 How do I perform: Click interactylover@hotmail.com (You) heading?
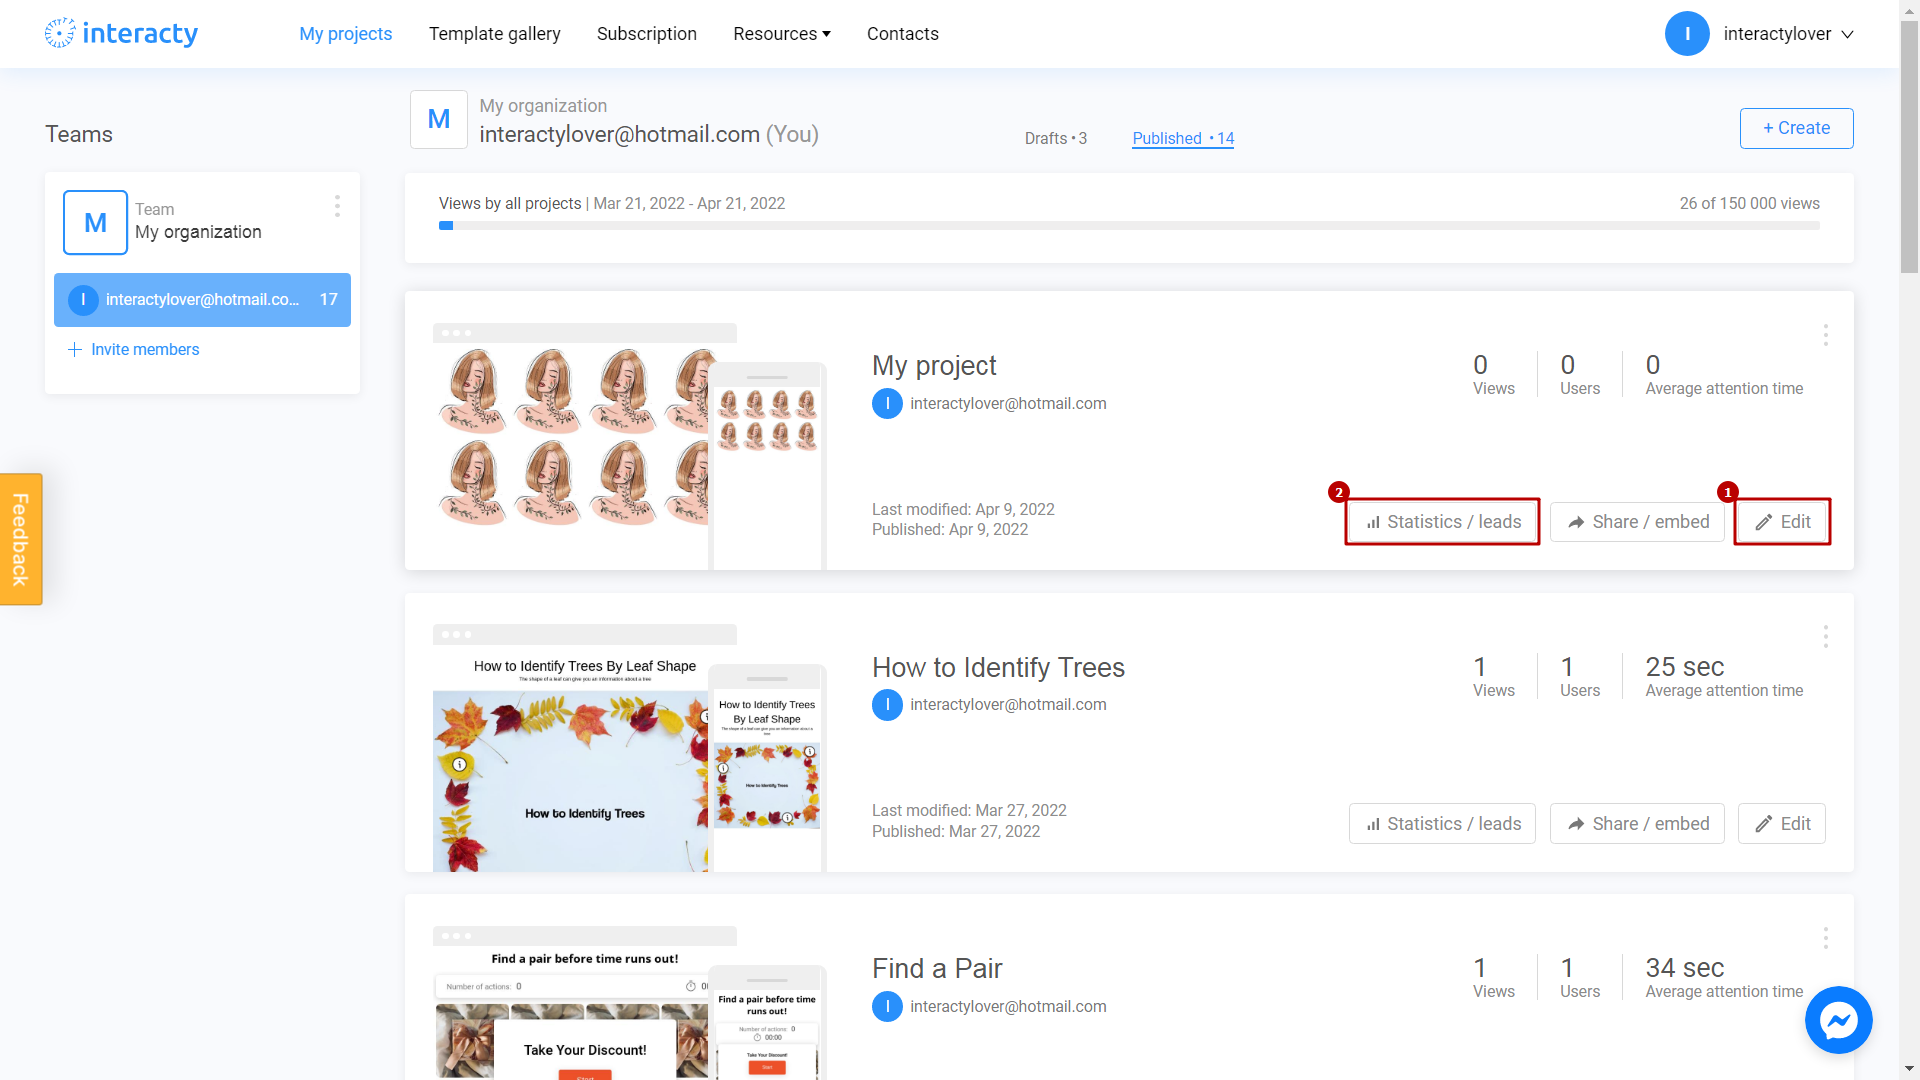tap(648, 135)
